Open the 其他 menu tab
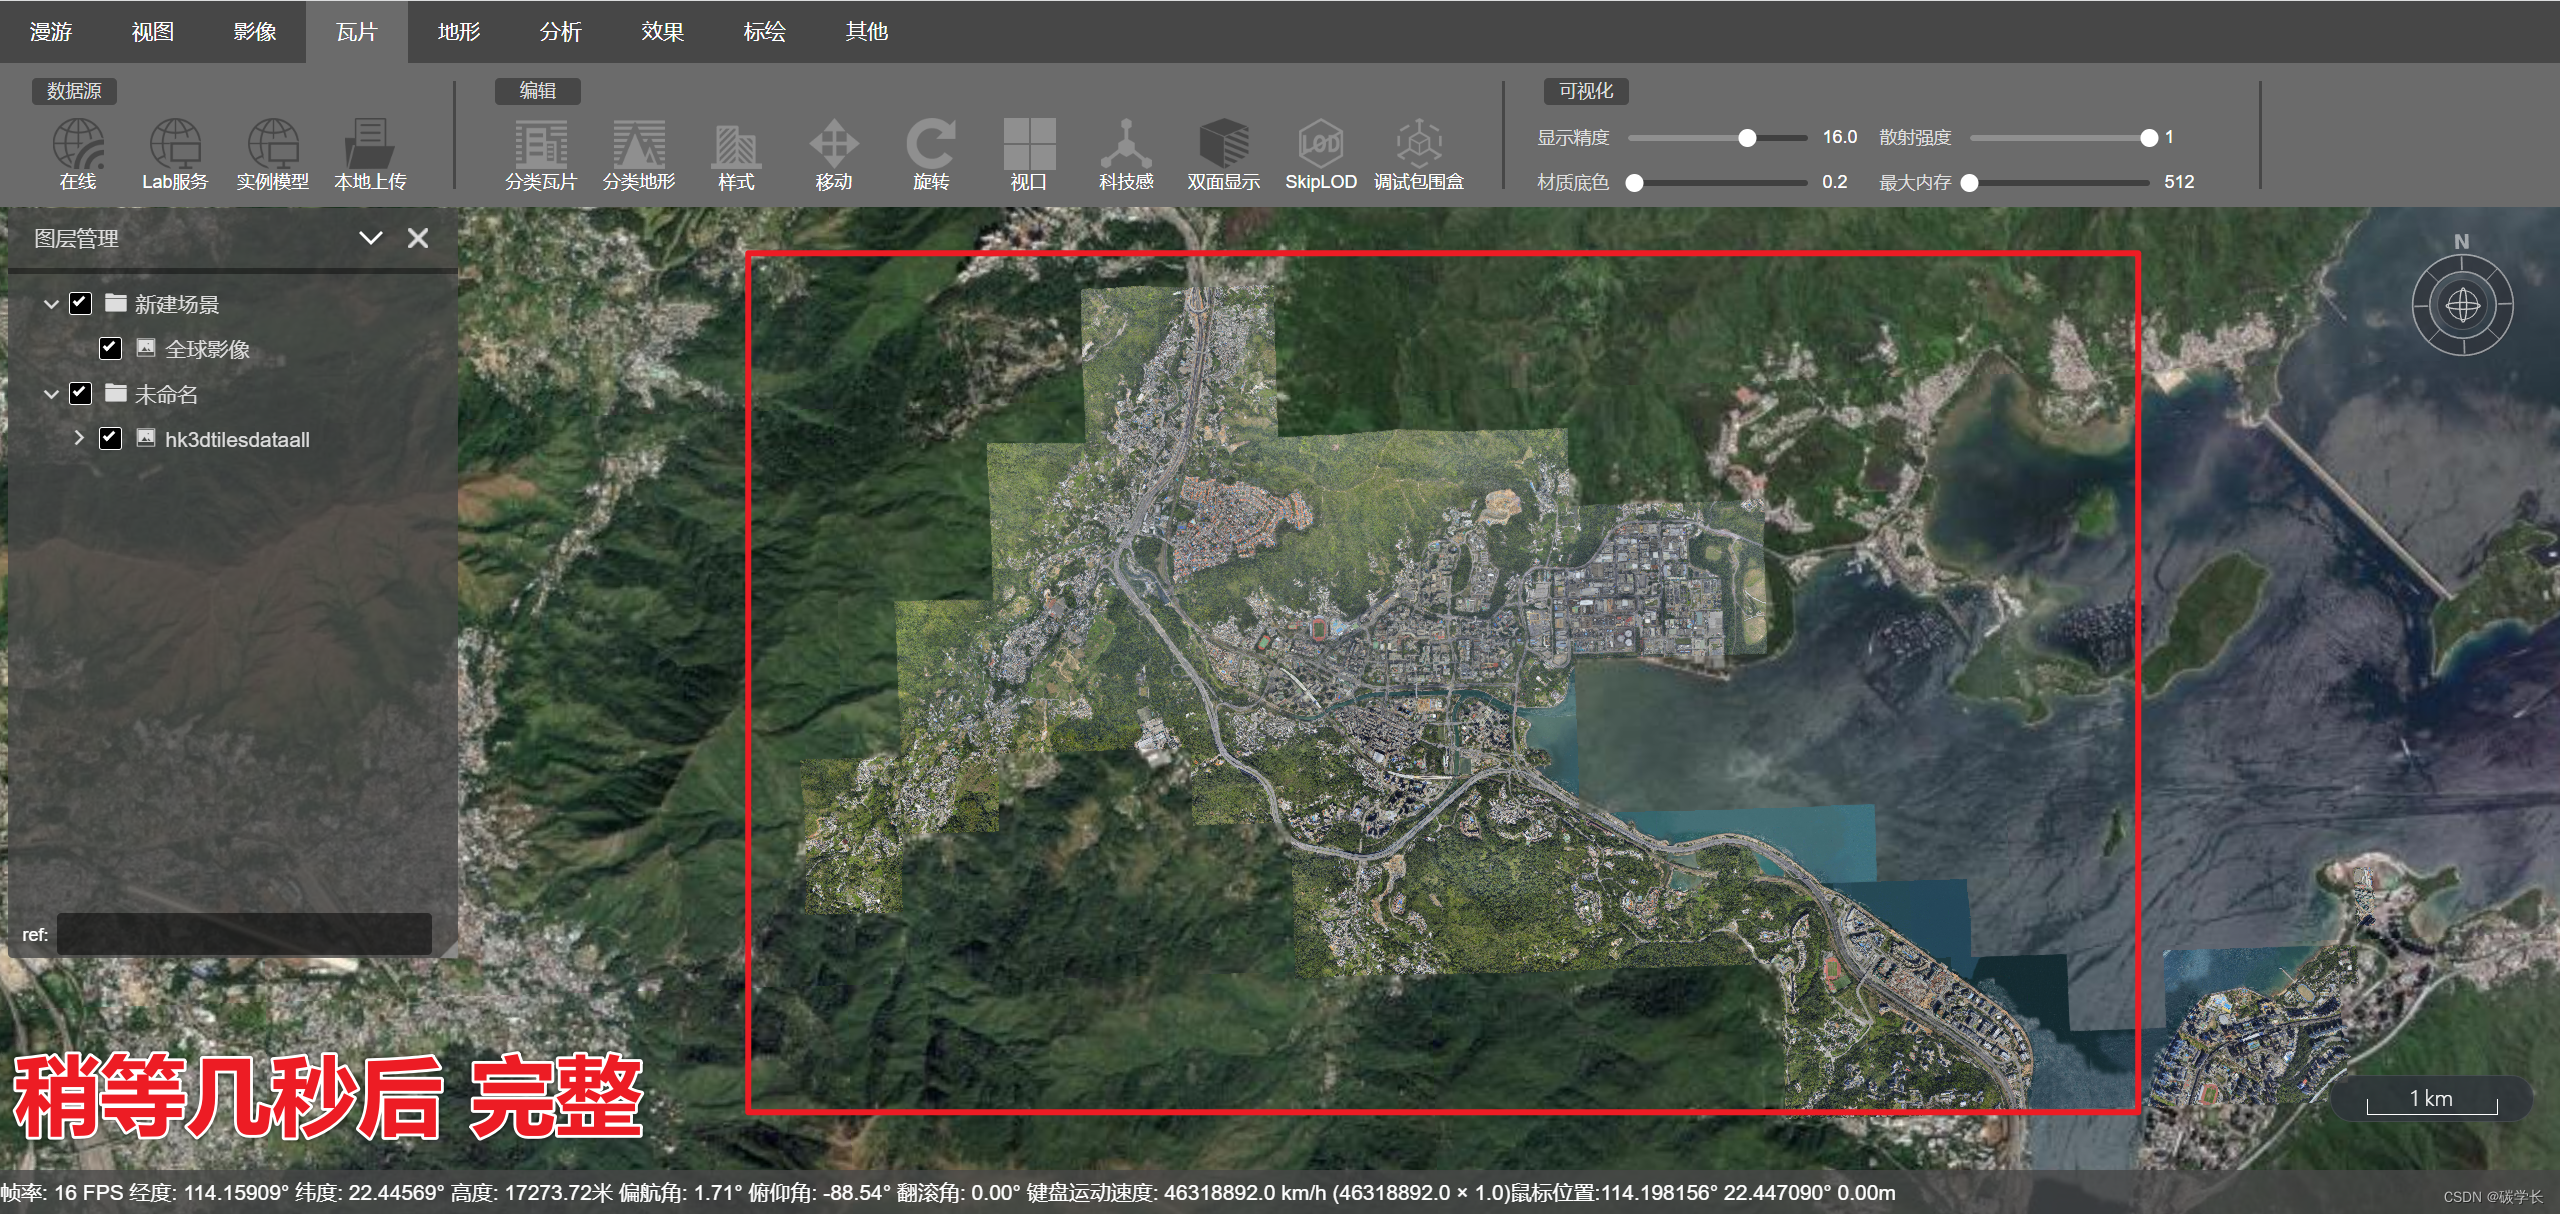The height and width of the screenshot is (1214, 2560). click(867, 32)
